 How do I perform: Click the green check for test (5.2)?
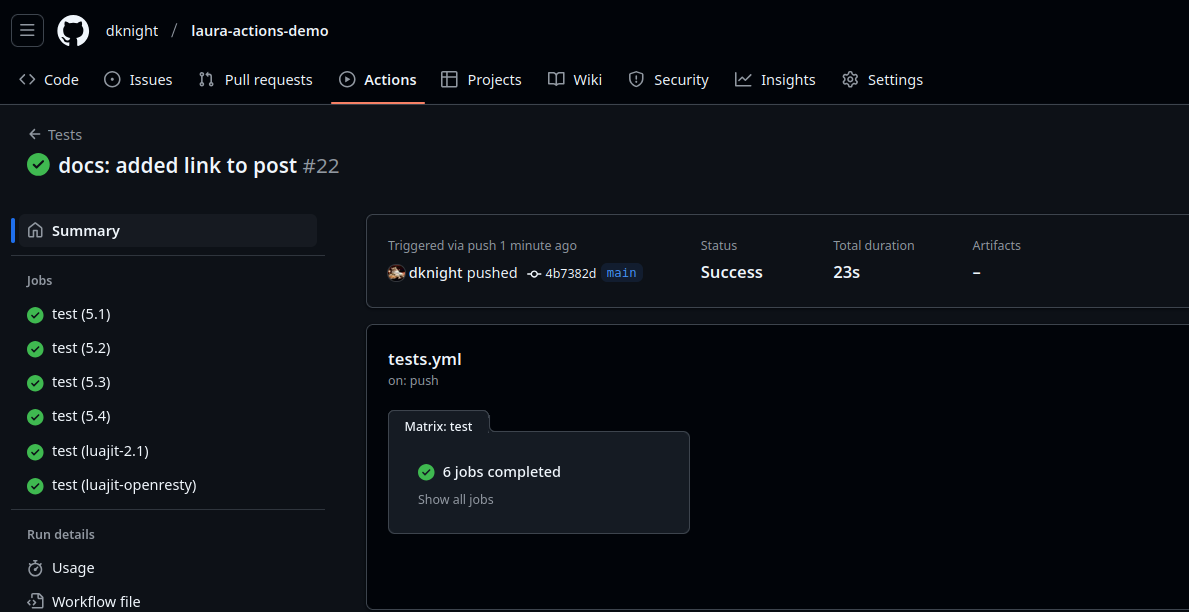(35, 349)
